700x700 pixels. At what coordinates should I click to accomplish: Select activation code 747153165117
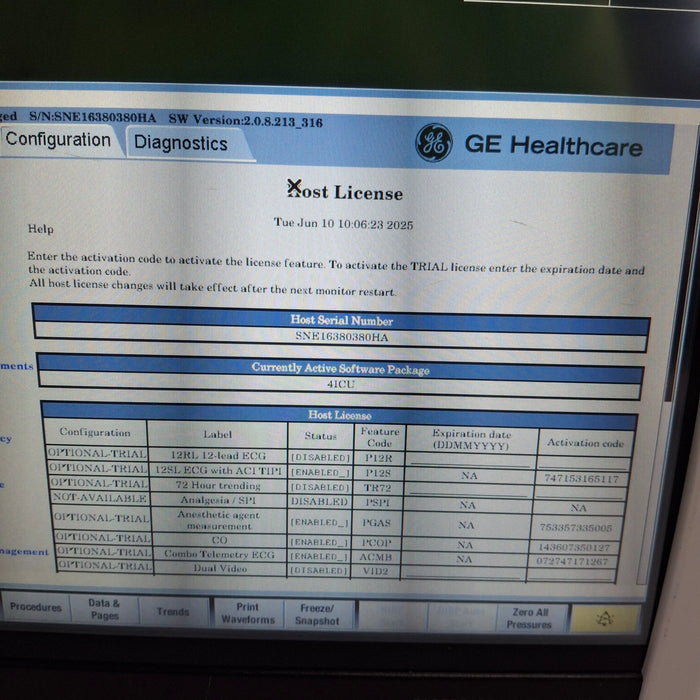[582, 478]
